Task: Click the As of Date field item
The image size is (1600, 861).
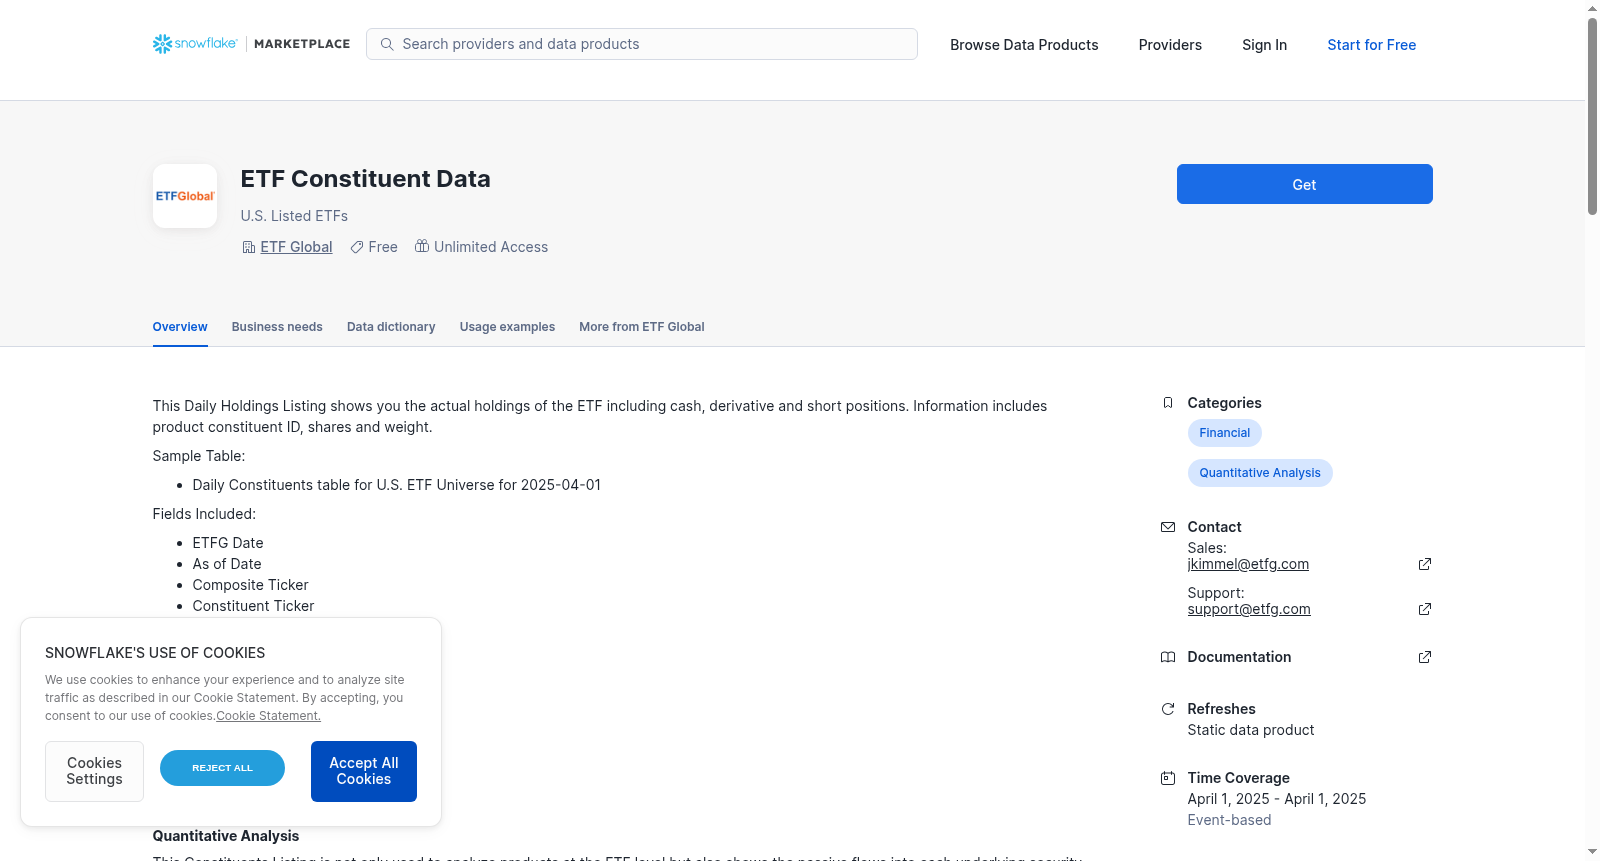Action: 227,564
